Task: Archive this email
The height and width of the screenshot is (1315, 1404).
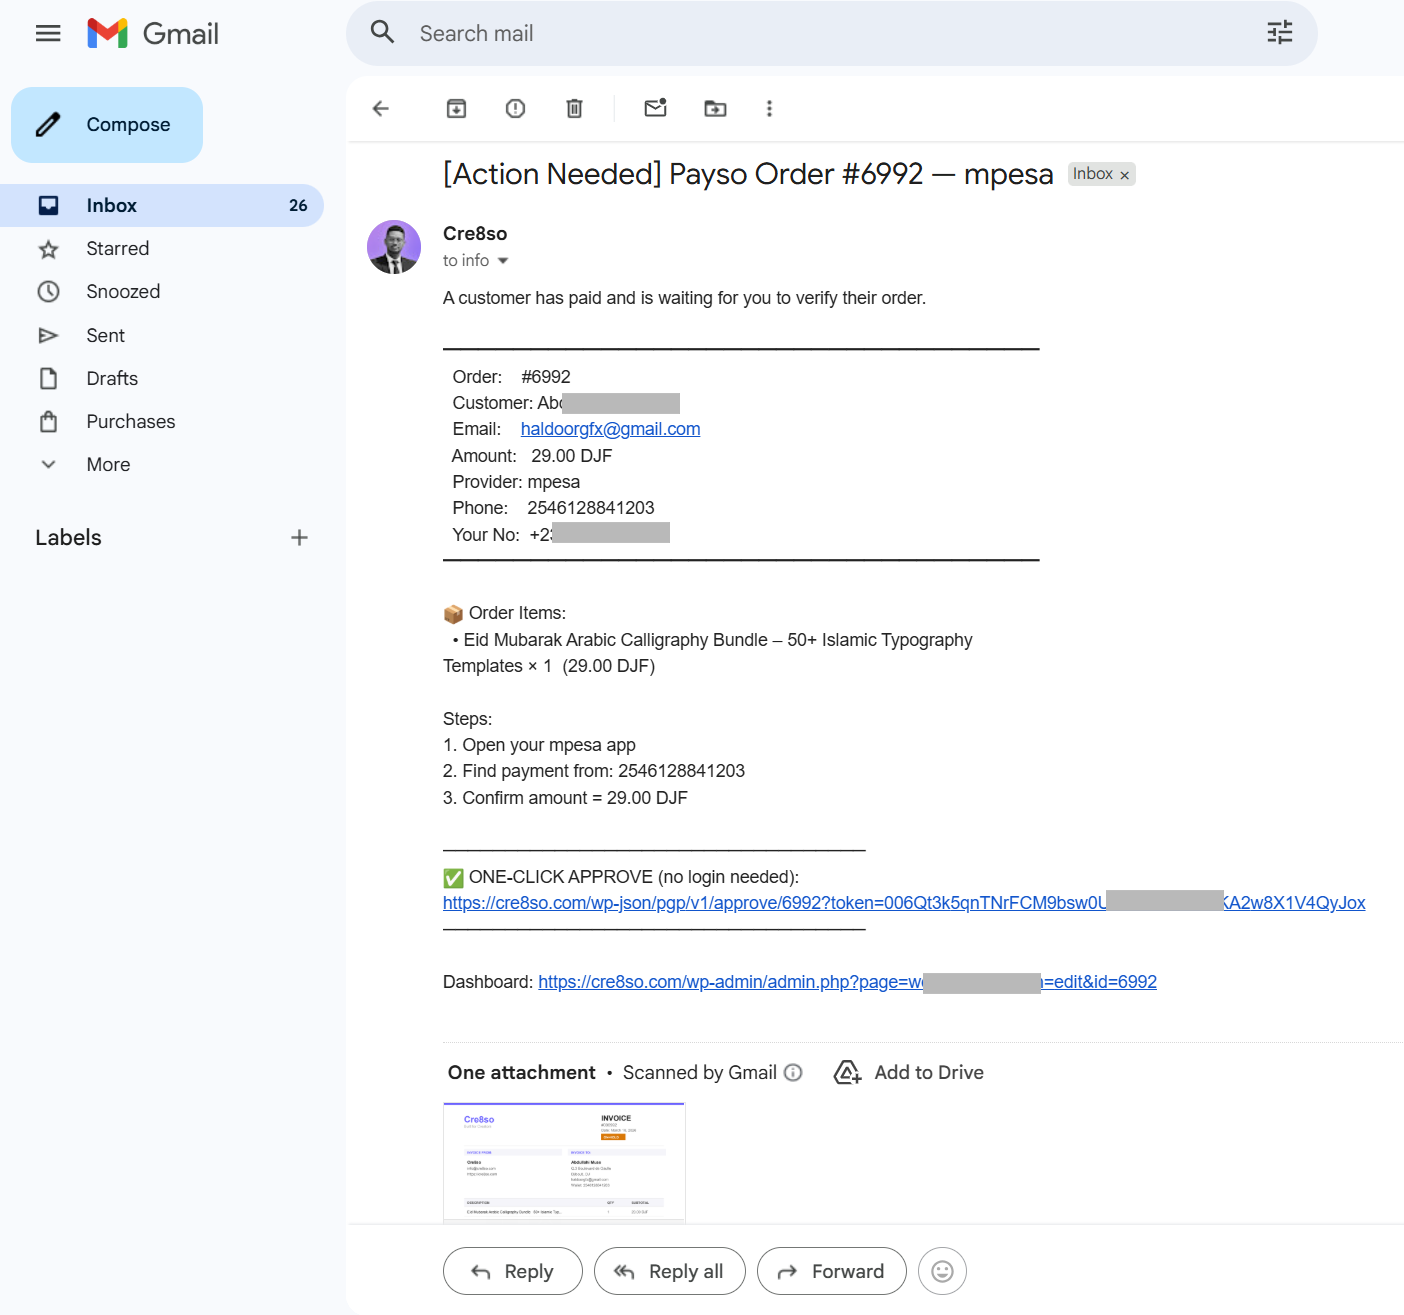Action: (456, 108)
